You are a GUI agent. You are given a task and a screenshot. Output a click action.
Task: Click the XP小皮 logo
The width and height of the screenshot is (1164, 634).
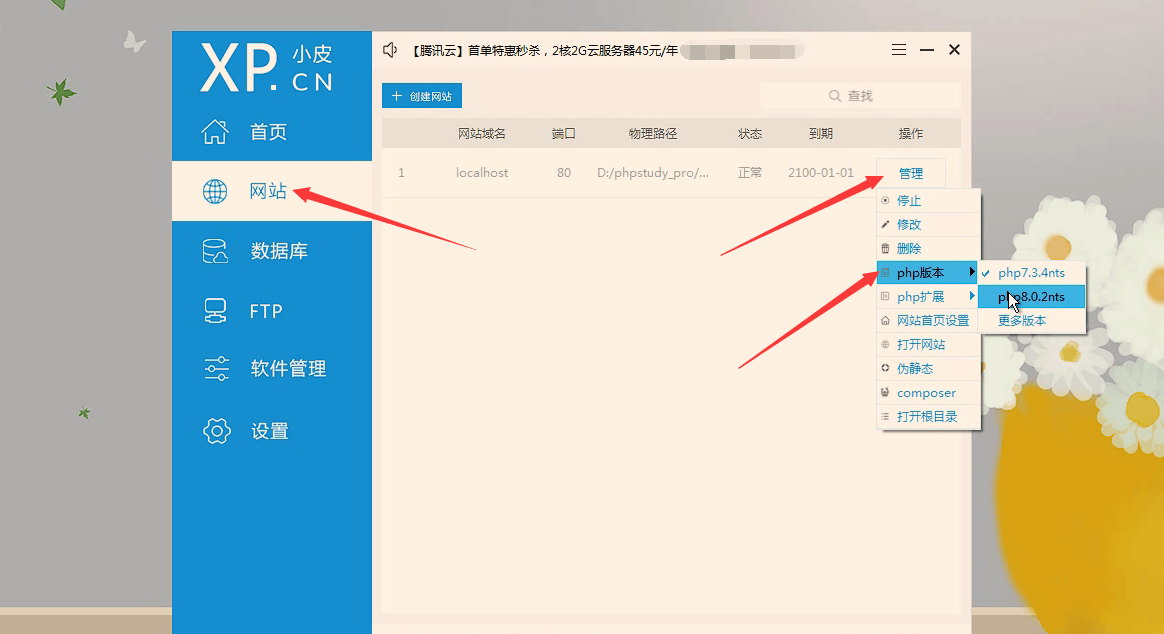(x=267, y=68)
